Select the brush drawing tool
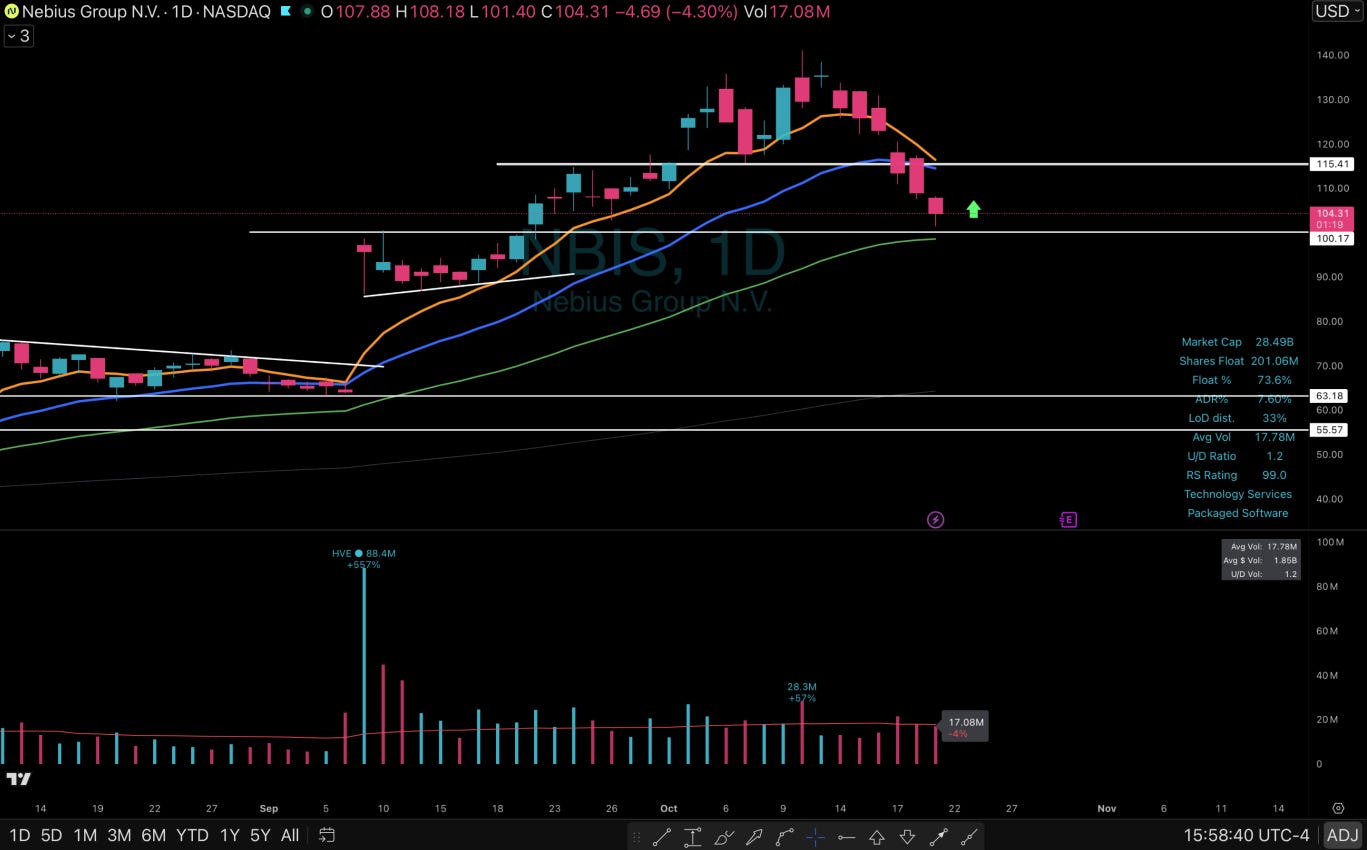 [724, 837]
